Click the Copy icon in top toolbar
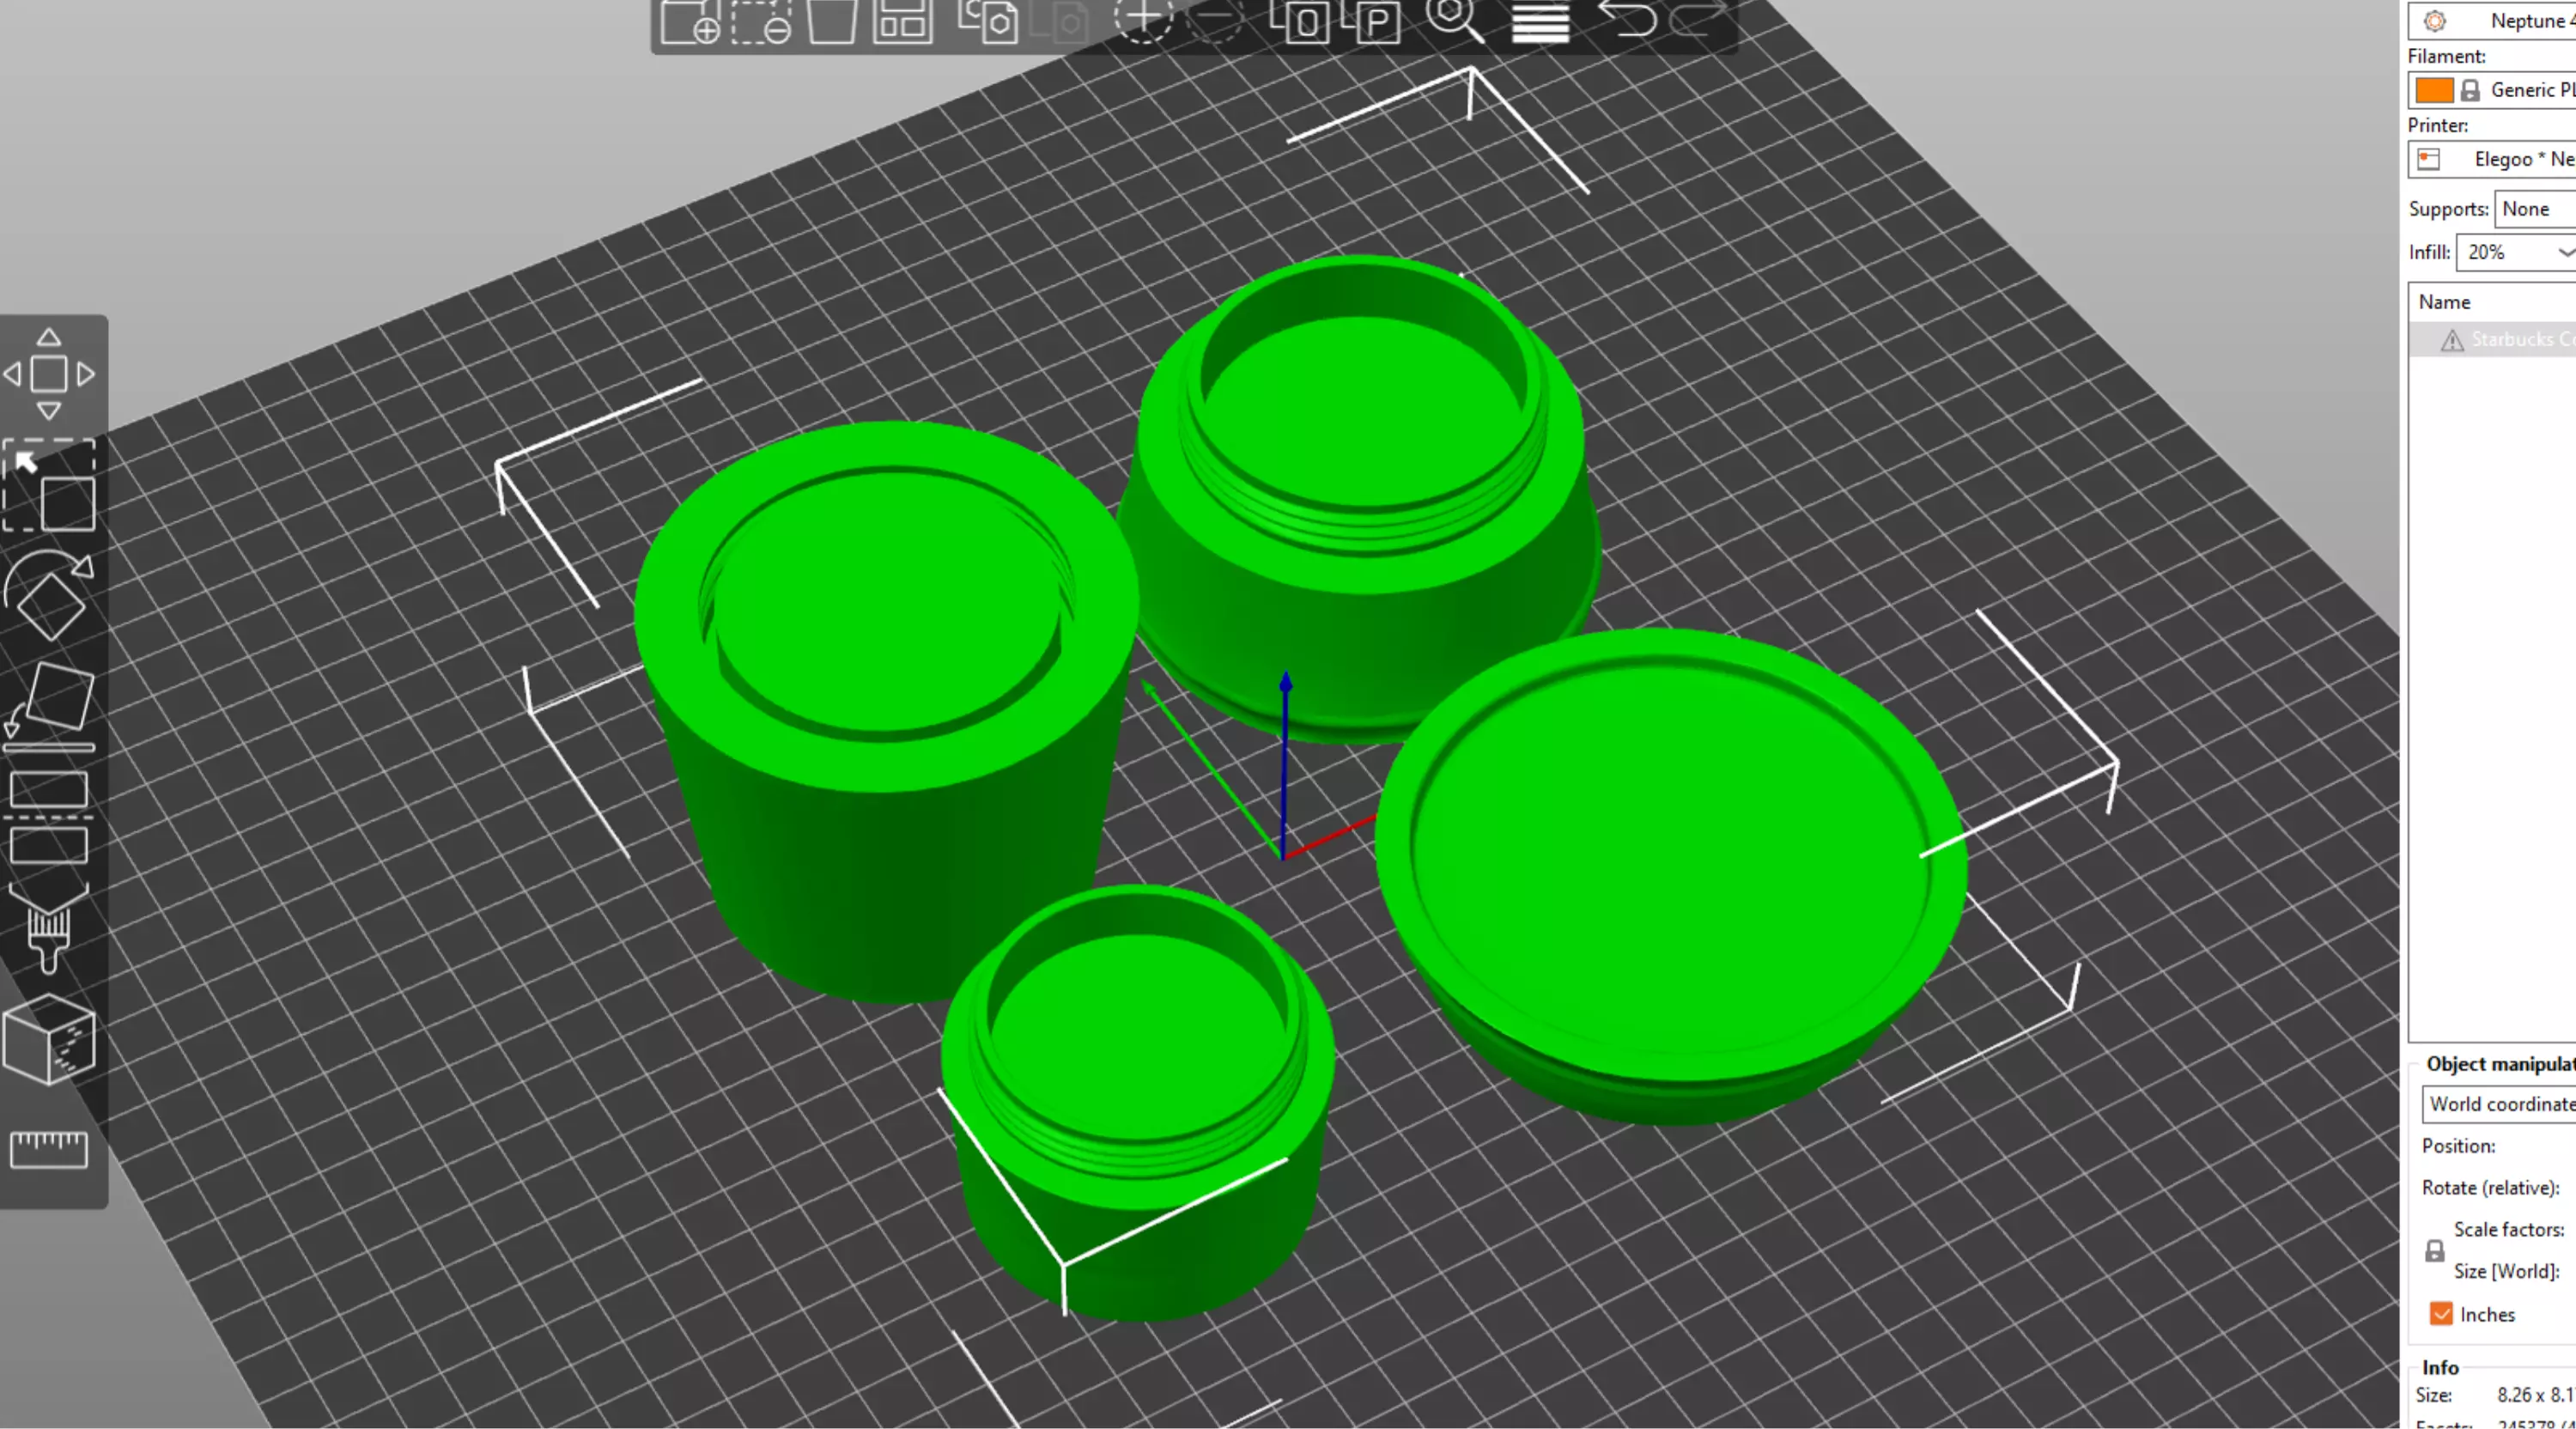This screenshot has width=2576, height=1429. 988,21
